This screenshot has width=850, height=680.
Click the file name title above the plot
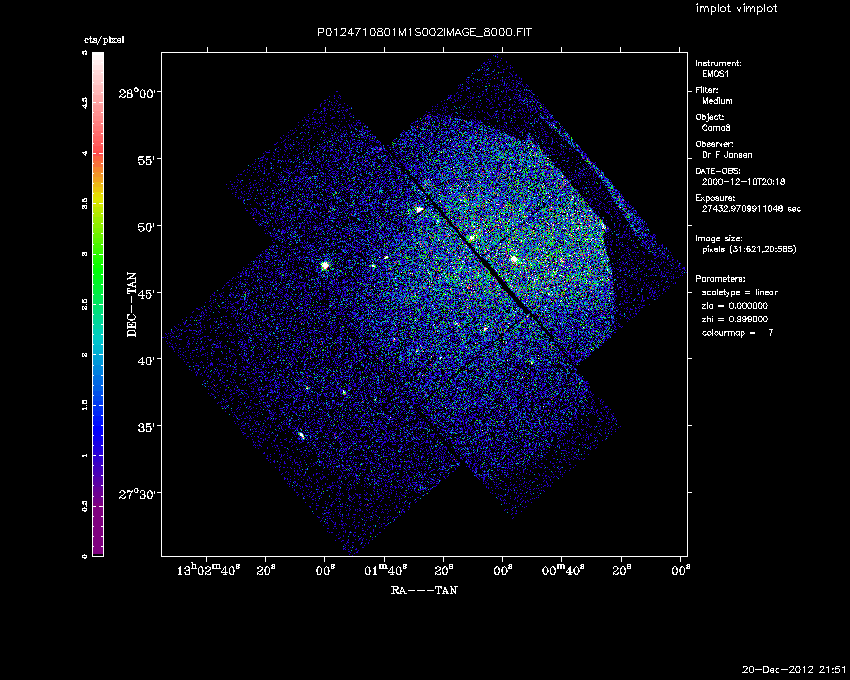click(x=424, y=33)
